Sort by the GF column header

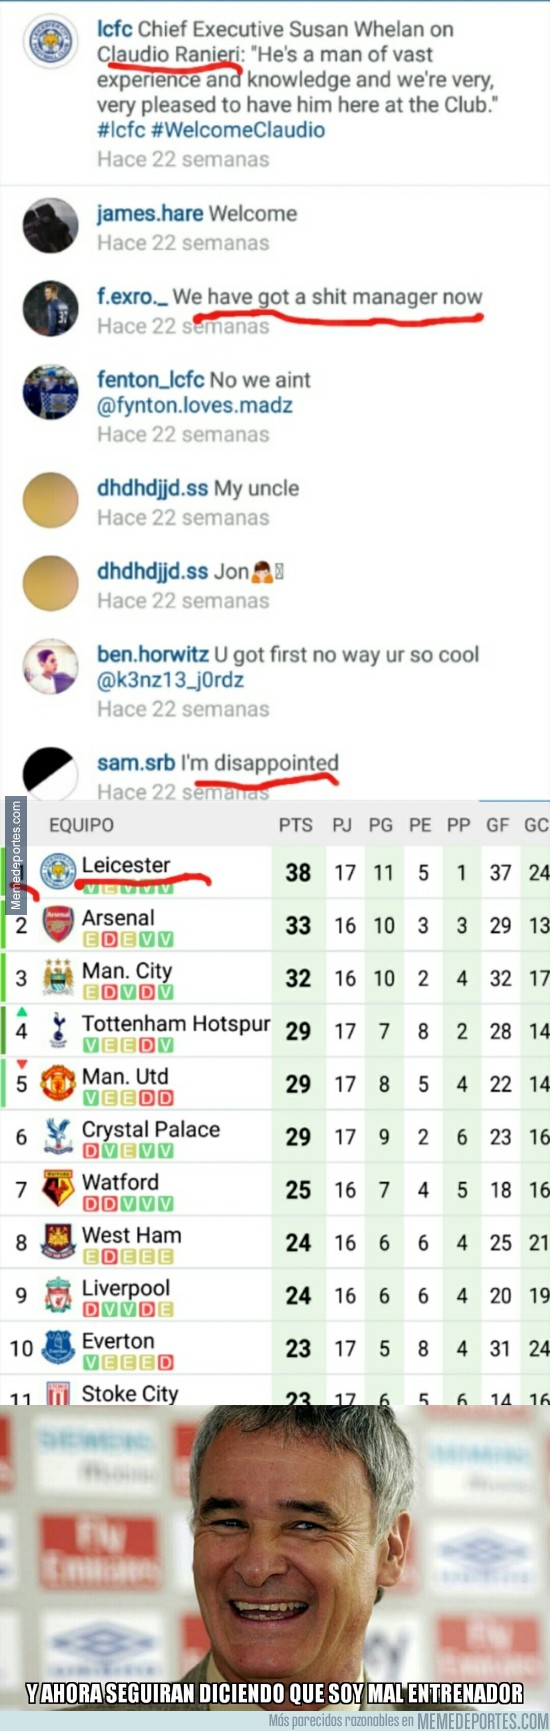coord(498,826)
